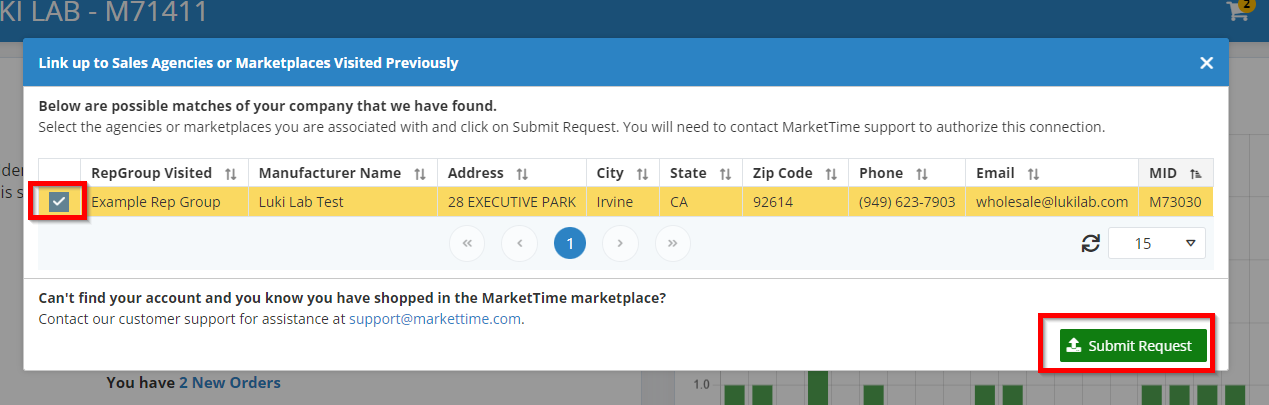Screen dimensions: 1269x405
Task: Select the Example Rep Group cell
Action: pos(165,202)
